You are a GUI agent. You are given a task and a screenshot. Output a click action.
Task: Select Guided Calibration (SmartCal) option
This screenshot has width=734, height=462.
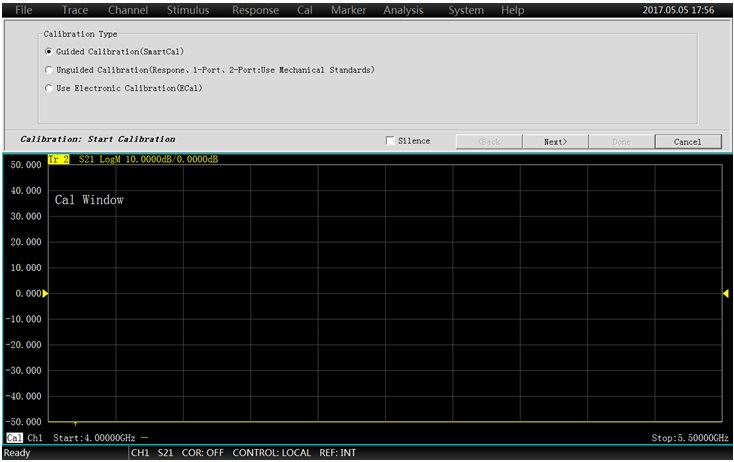49,51
